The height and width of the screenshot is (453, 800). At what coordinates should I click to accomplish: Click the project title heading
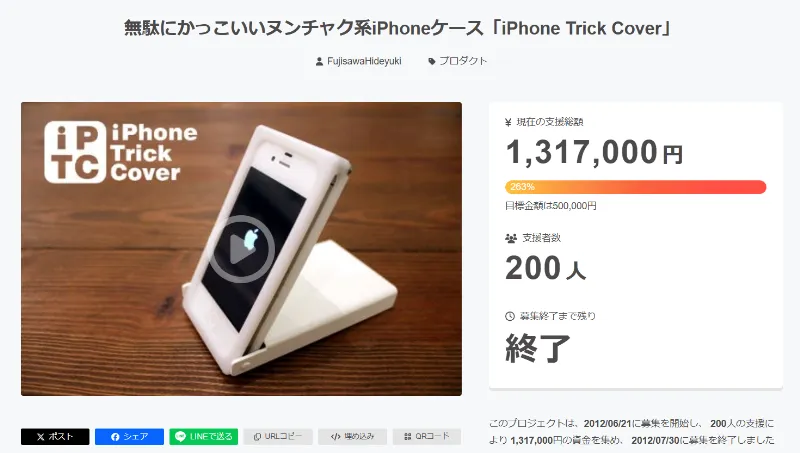coord(398,28)
